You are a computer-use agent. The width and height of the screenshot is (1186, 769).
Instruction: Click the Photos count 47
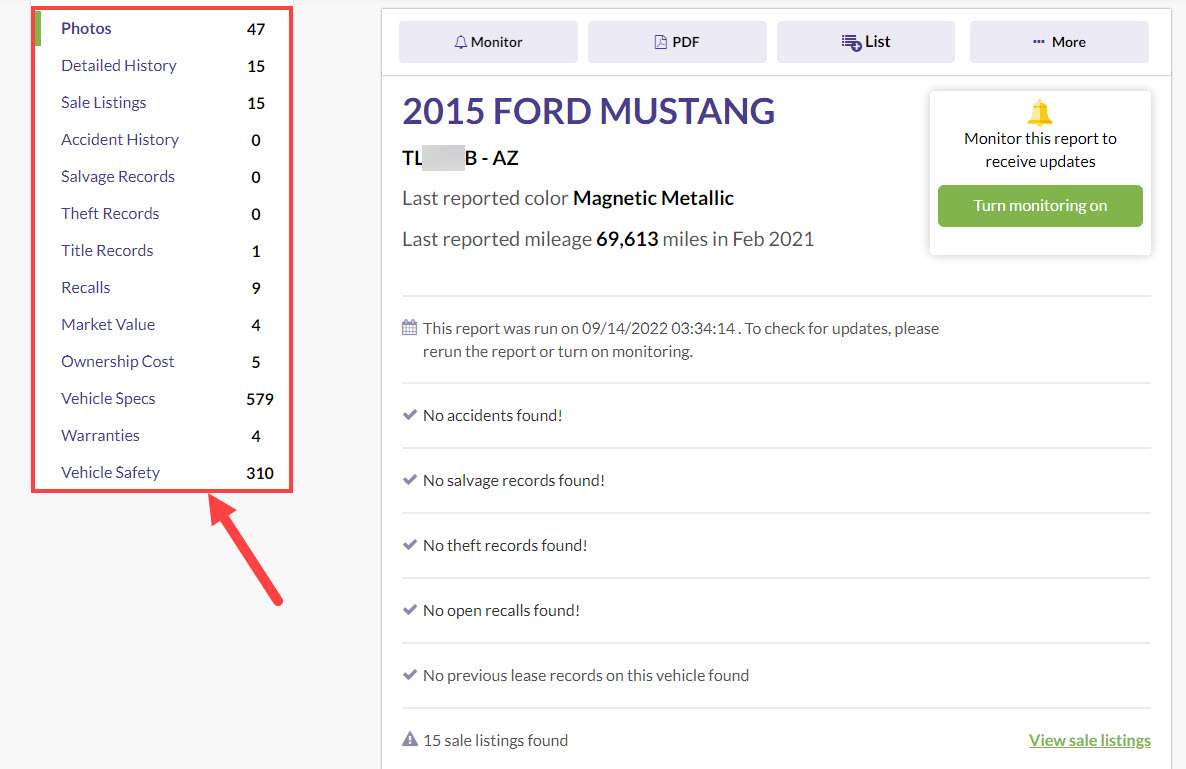[x=256, y=29]
